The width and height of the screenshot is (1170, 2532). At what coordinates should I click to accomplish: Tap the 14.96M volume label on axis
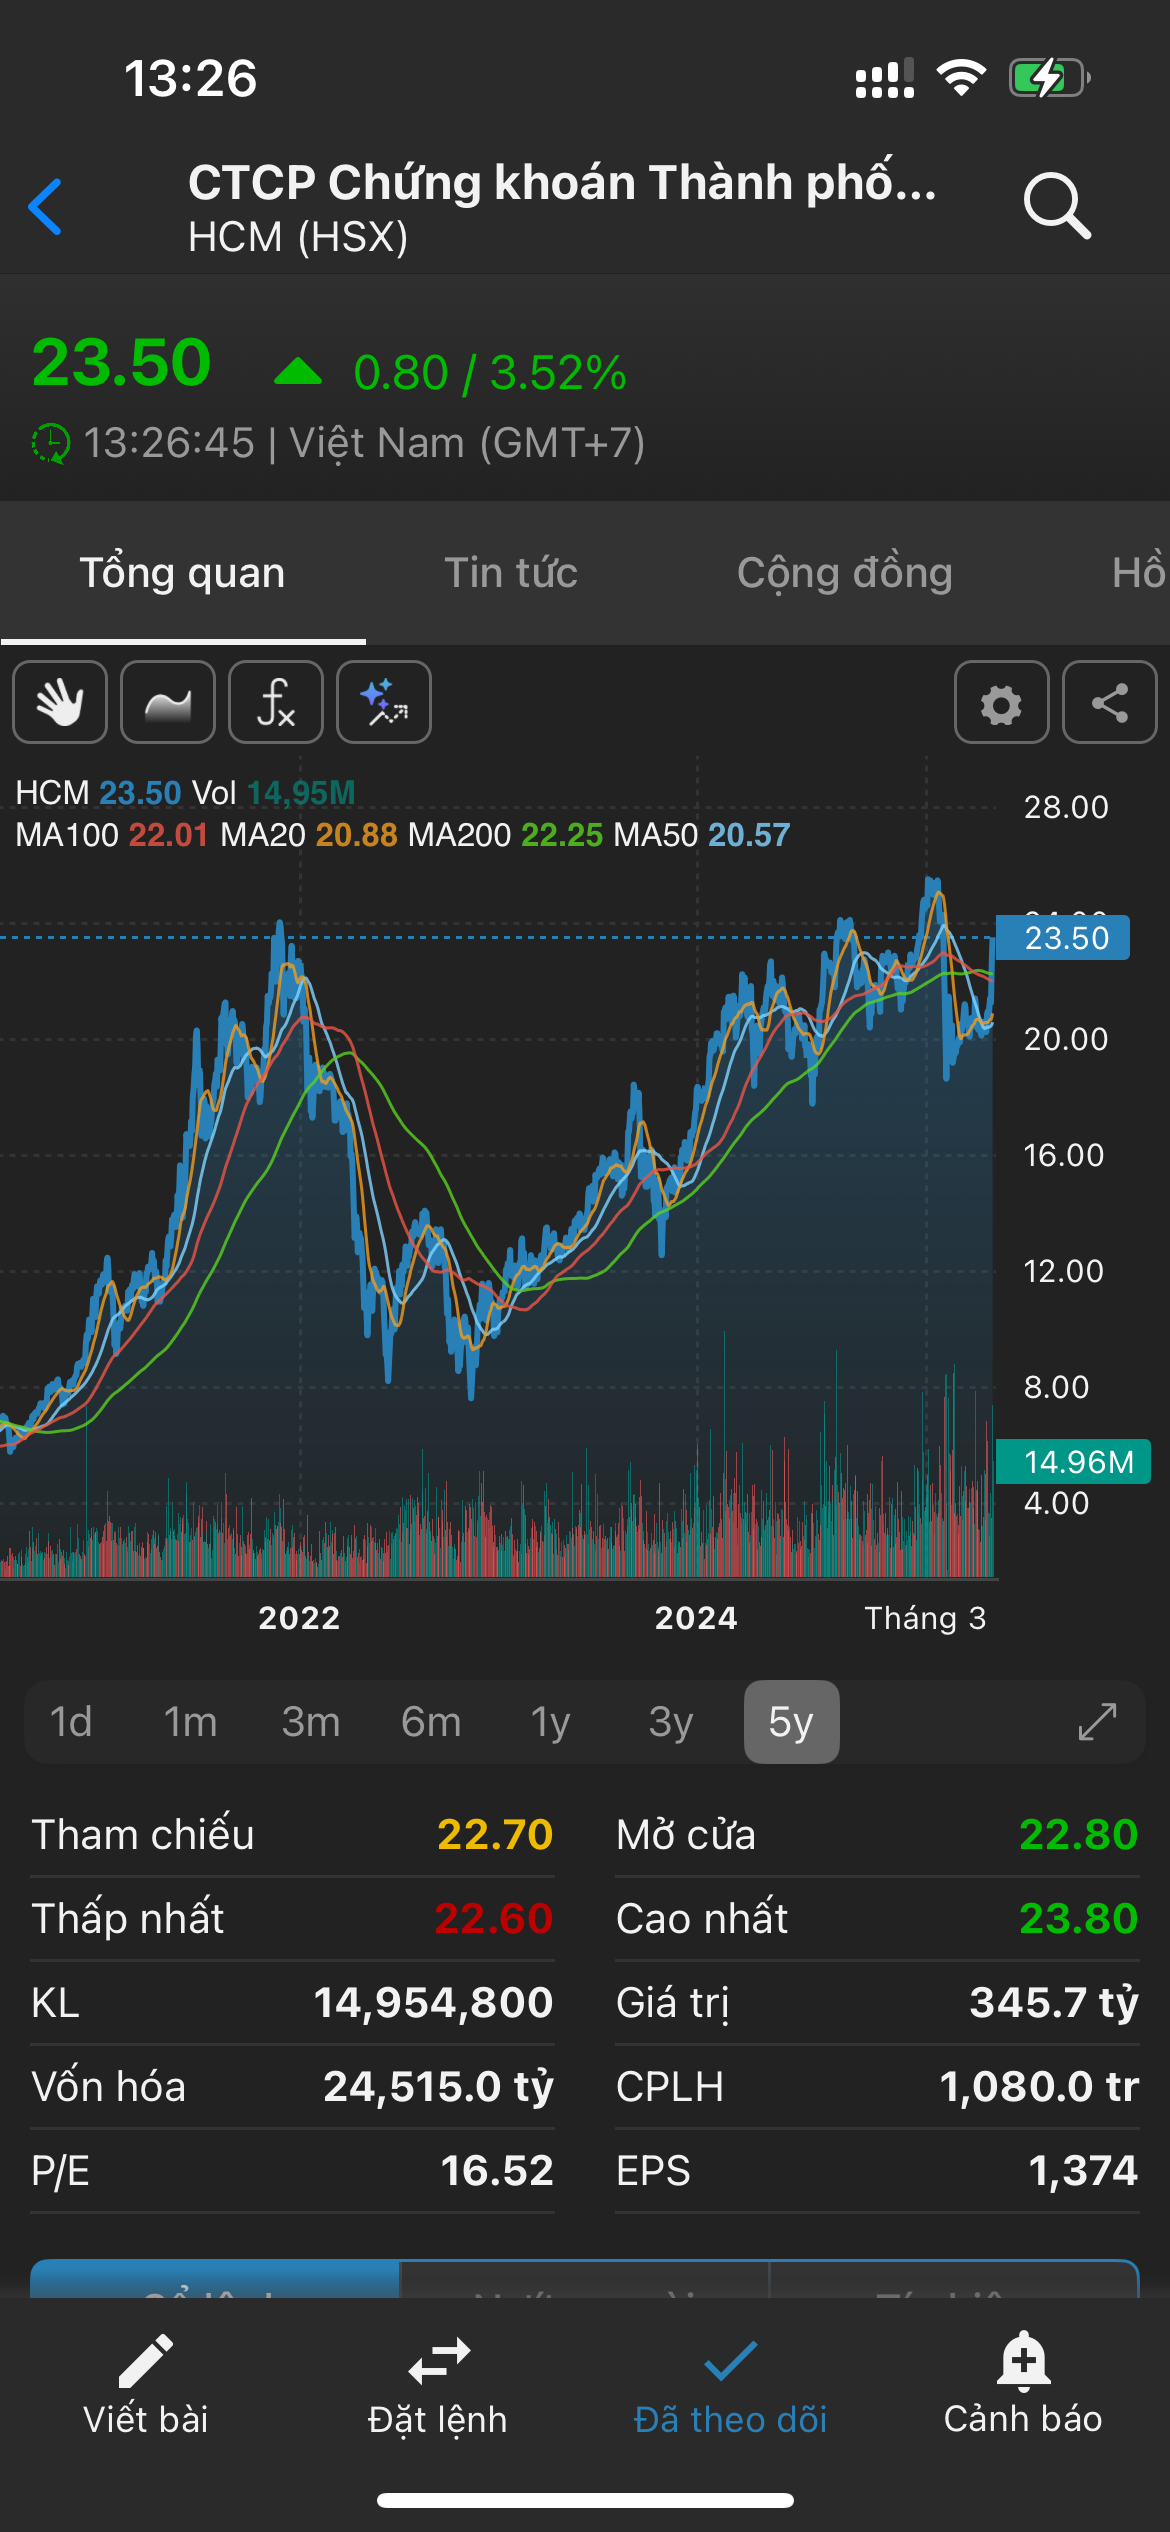coord(1075,1462)
